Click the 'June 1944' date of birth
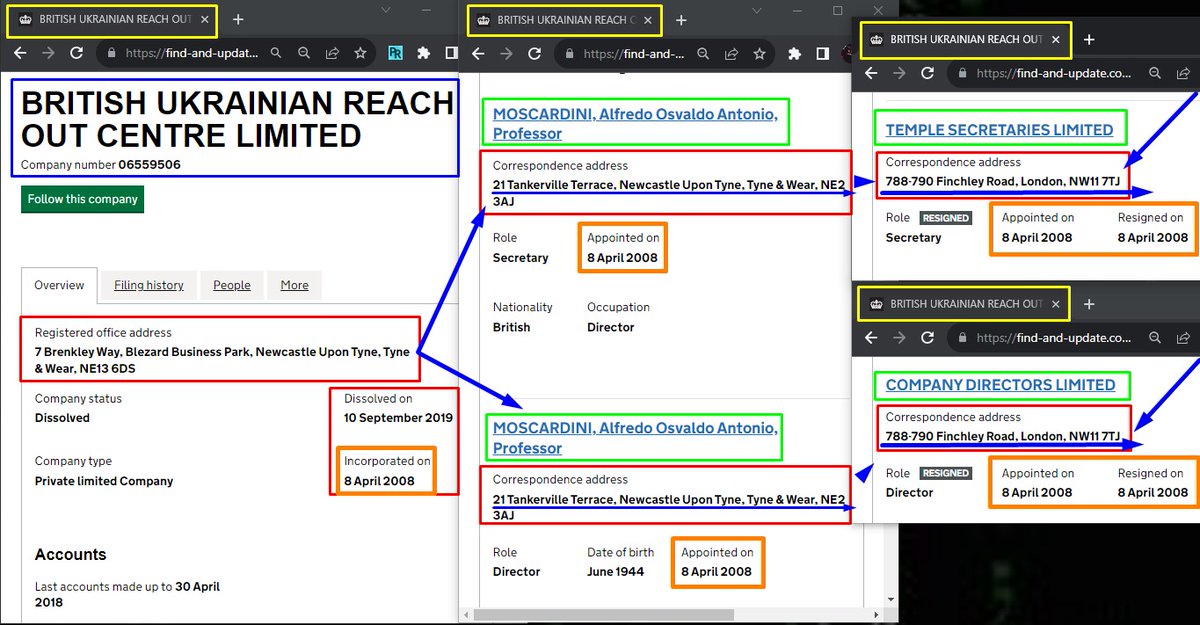The height and width of the screenshot is (625, 1200). coord(616,572)
